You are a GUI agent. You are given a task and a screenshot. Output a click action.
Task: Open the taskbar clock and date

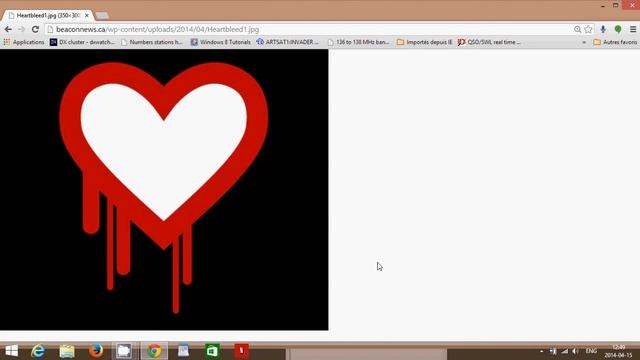pos(618,351)
